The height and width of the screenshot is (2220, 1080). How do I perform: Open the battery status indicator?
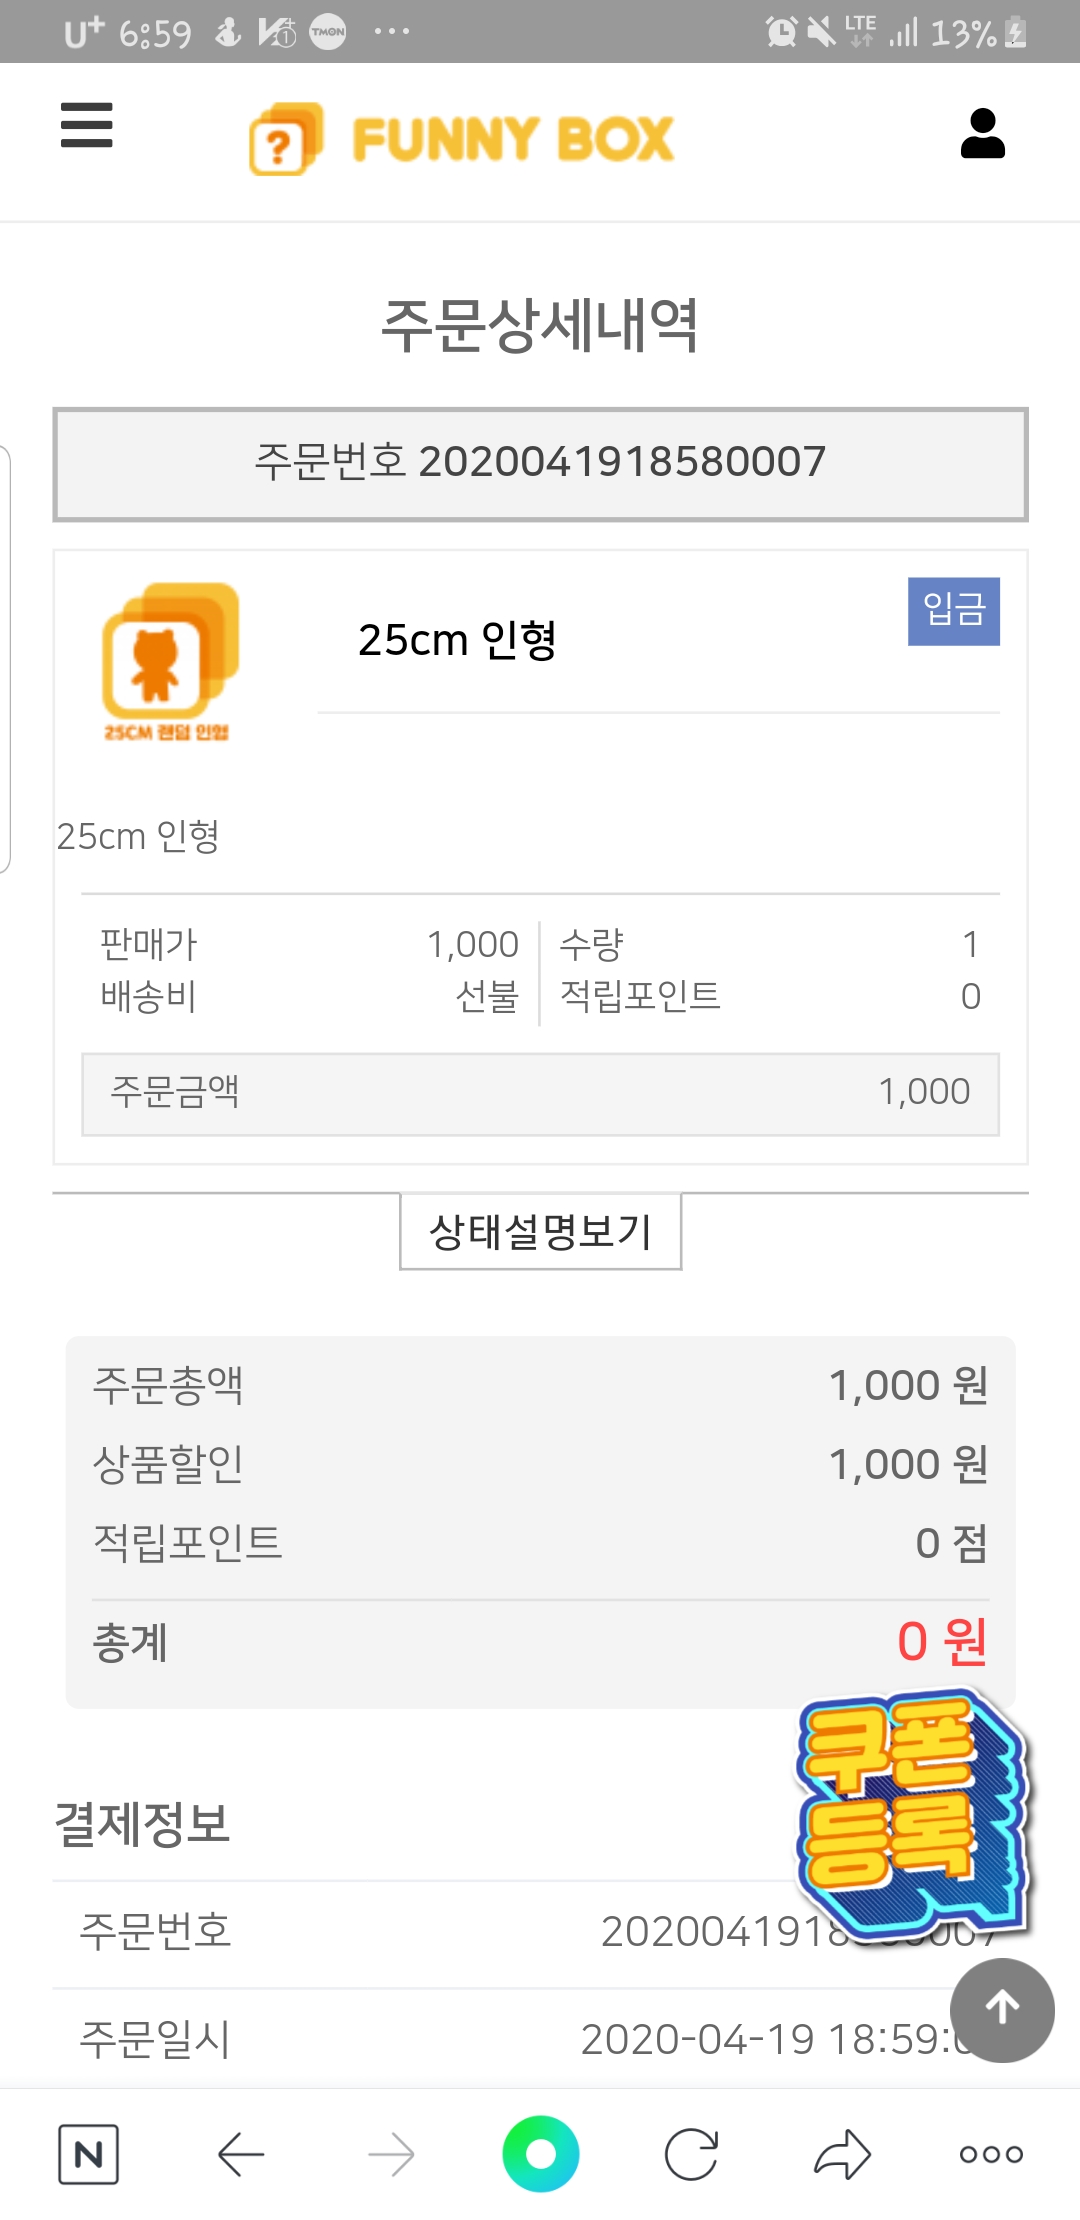[x=1015, y=33]
